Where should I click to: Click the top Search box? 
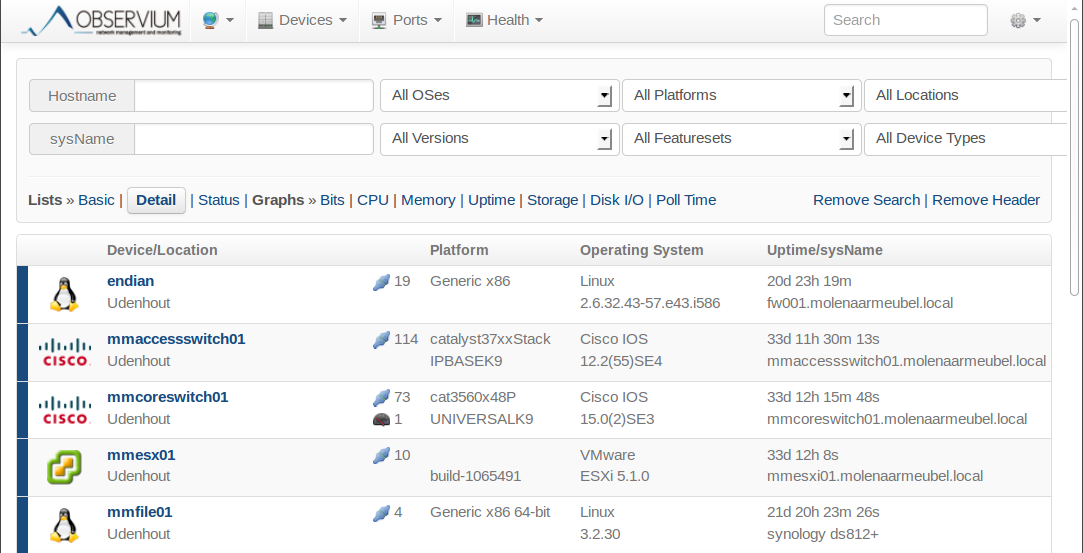click(905, 20)
